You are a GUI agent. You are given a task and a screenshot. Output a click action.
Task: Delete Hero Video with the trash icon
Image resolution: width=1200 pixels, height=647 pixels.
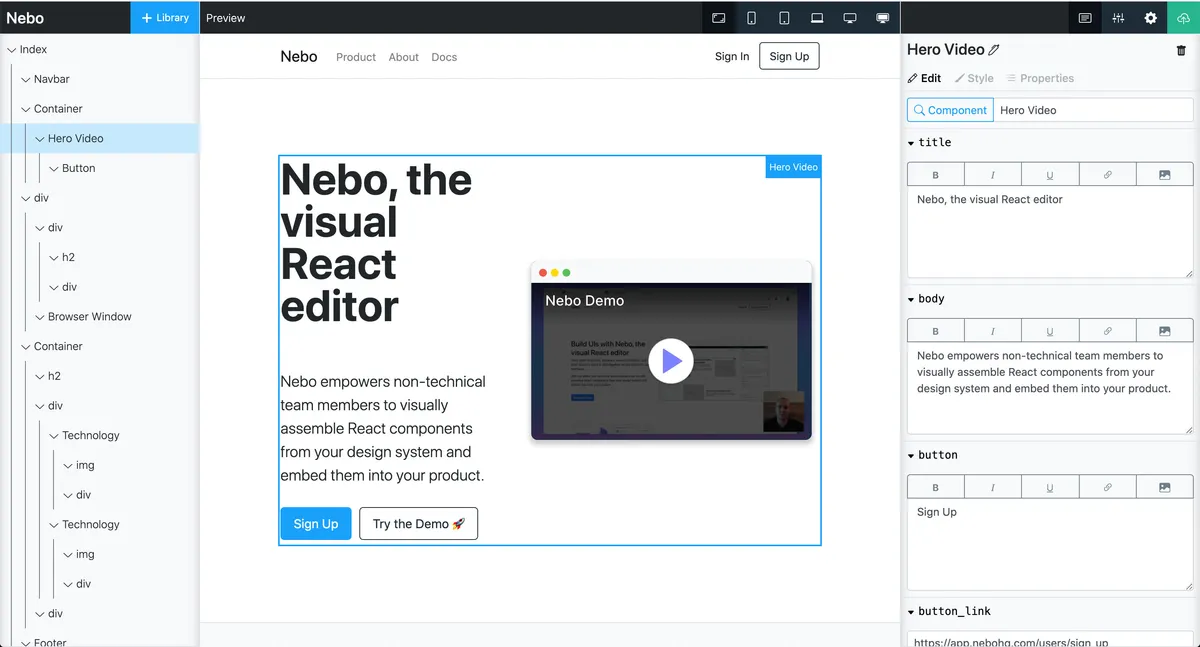point(1181,50)
